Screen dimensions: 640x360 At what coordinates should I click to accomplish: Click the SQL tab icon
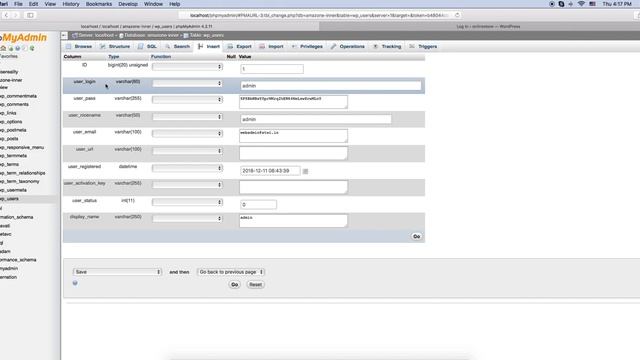[140, 47]
